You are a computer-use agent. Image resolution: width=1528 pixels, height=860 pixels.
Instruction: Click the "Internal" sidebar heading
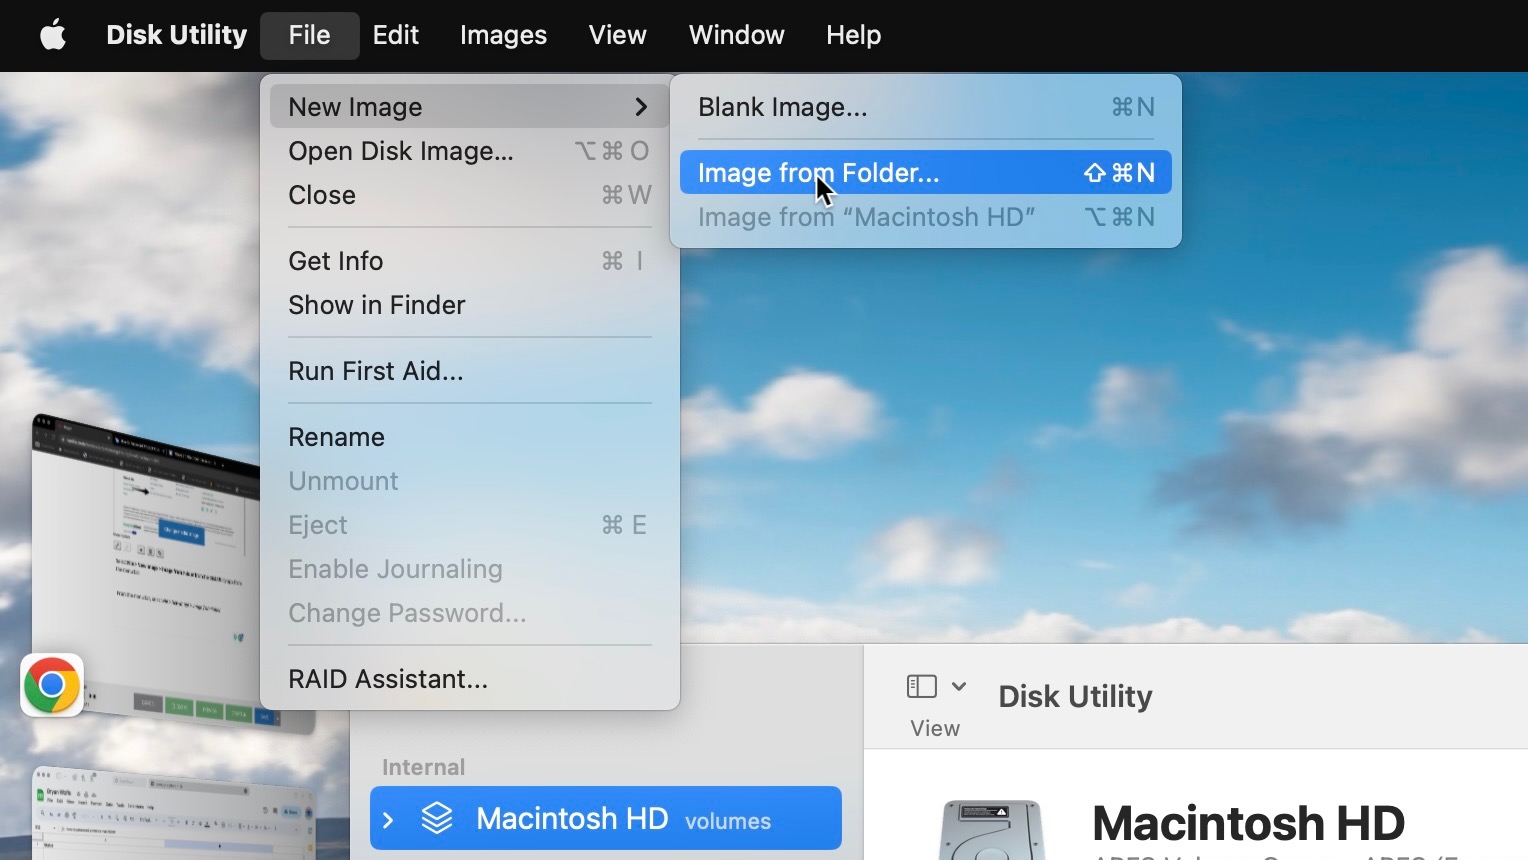pos(423,767)
